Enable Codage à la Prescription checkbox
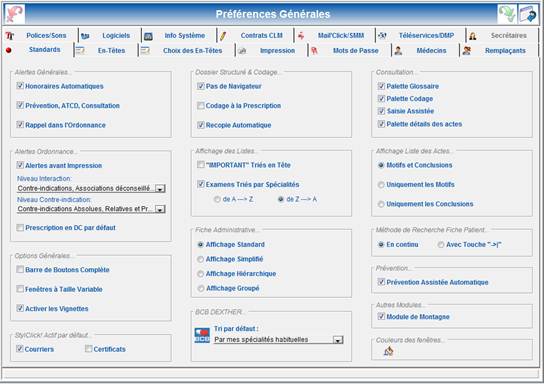The image size is (544, 384). click(201, 105)
